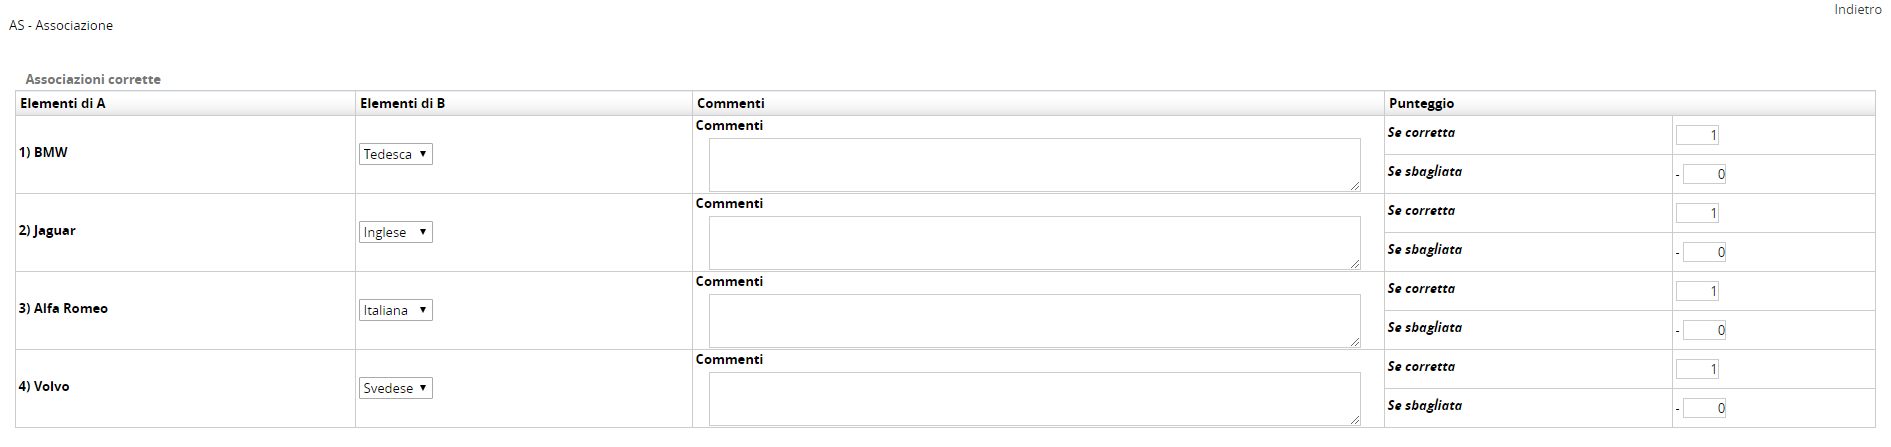
Task: Click the Alfa Romeo comments text area
Action: pos(1034,320)
